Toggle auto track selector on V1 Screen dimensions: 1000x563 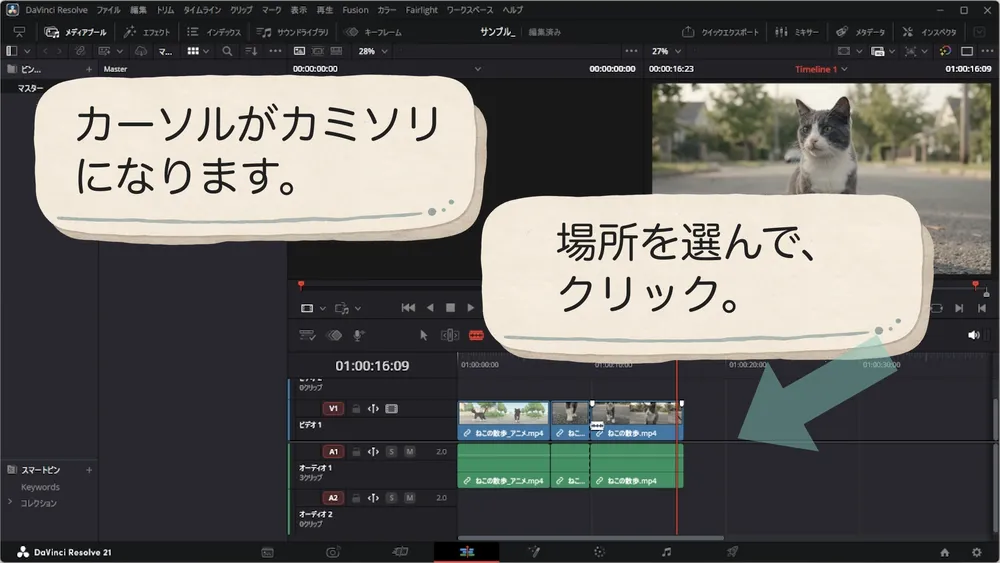pyautogui.click(x=373, y=409)
